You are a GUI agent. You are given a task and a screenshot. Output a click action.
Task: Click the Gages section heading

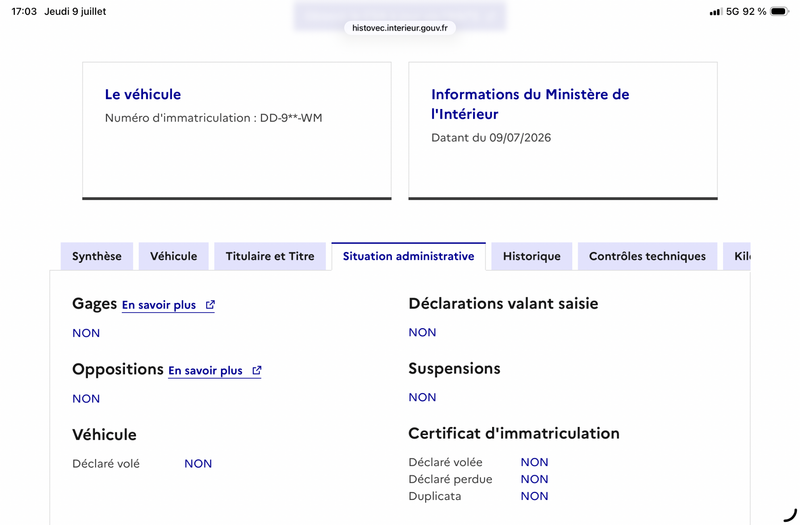coord(94,304)
